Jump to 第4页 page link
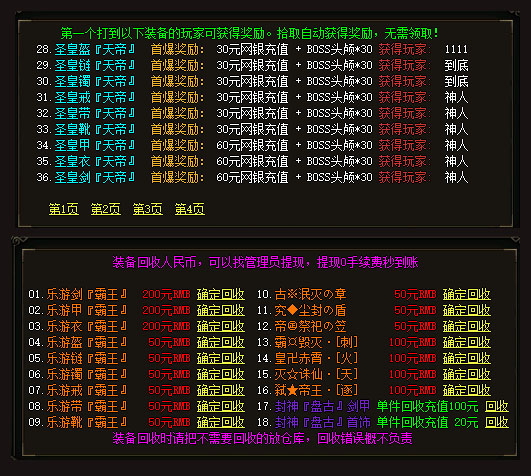The image size is (531, 476). click(190, 209)
